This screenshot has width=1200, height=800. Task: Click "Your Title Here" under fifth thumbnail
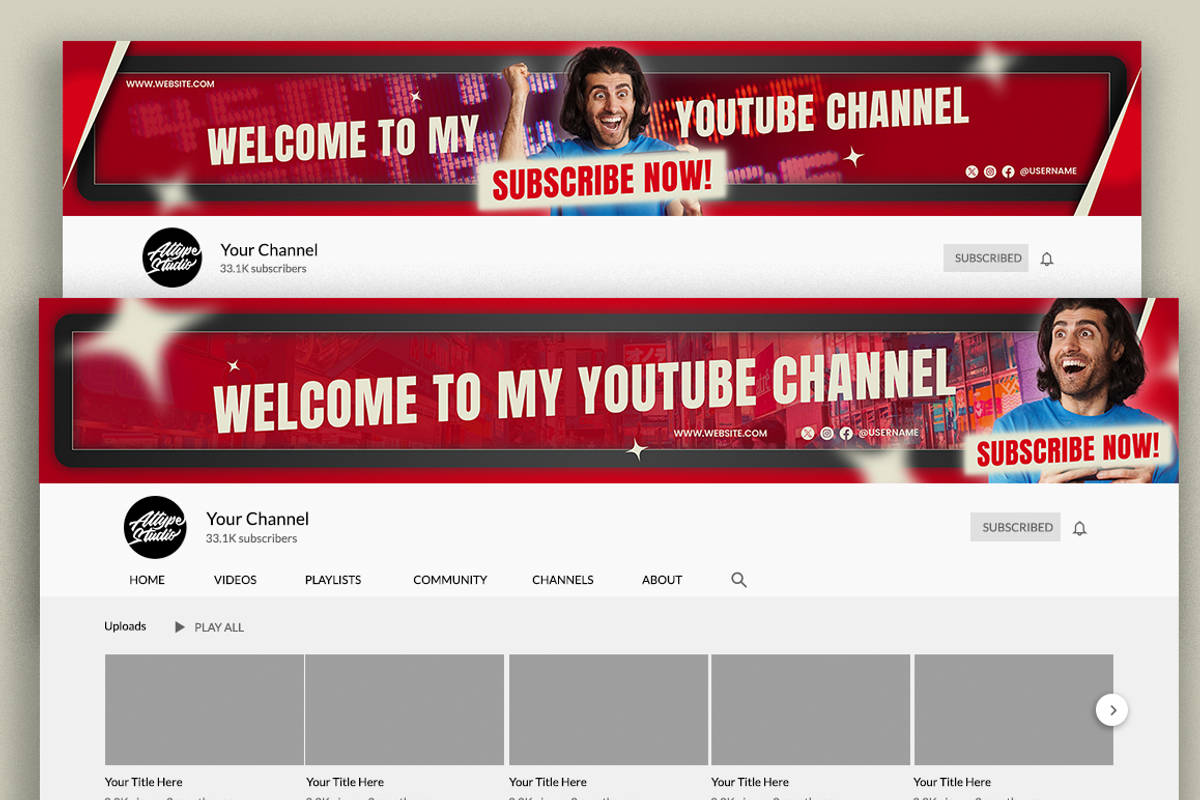pos(952,782)
